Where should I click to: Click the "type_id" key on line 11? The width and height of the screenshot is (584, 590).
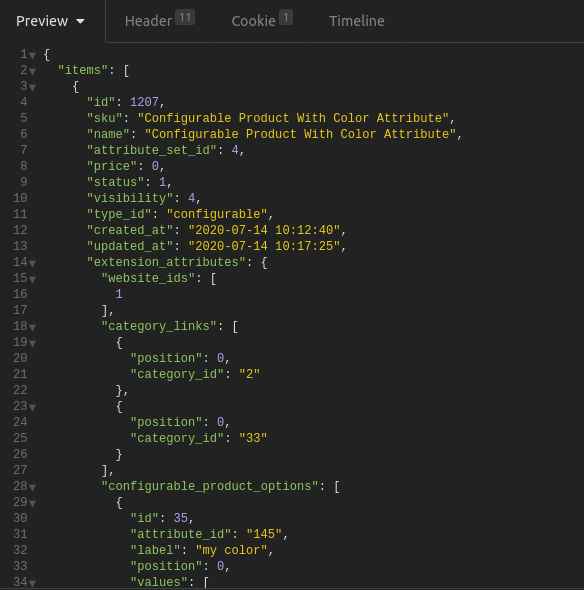pos(119,214)
